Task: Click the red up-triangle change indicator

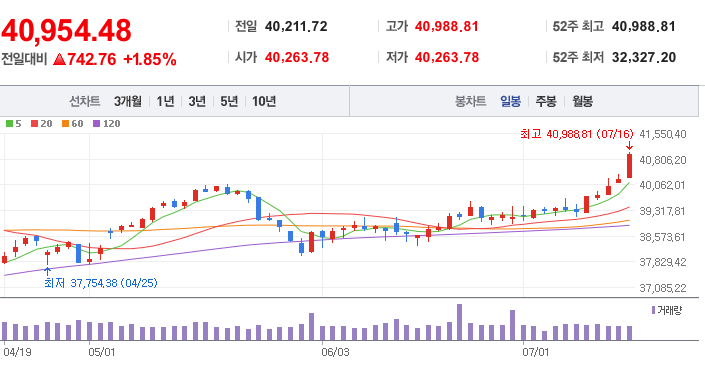Action: 59,59
